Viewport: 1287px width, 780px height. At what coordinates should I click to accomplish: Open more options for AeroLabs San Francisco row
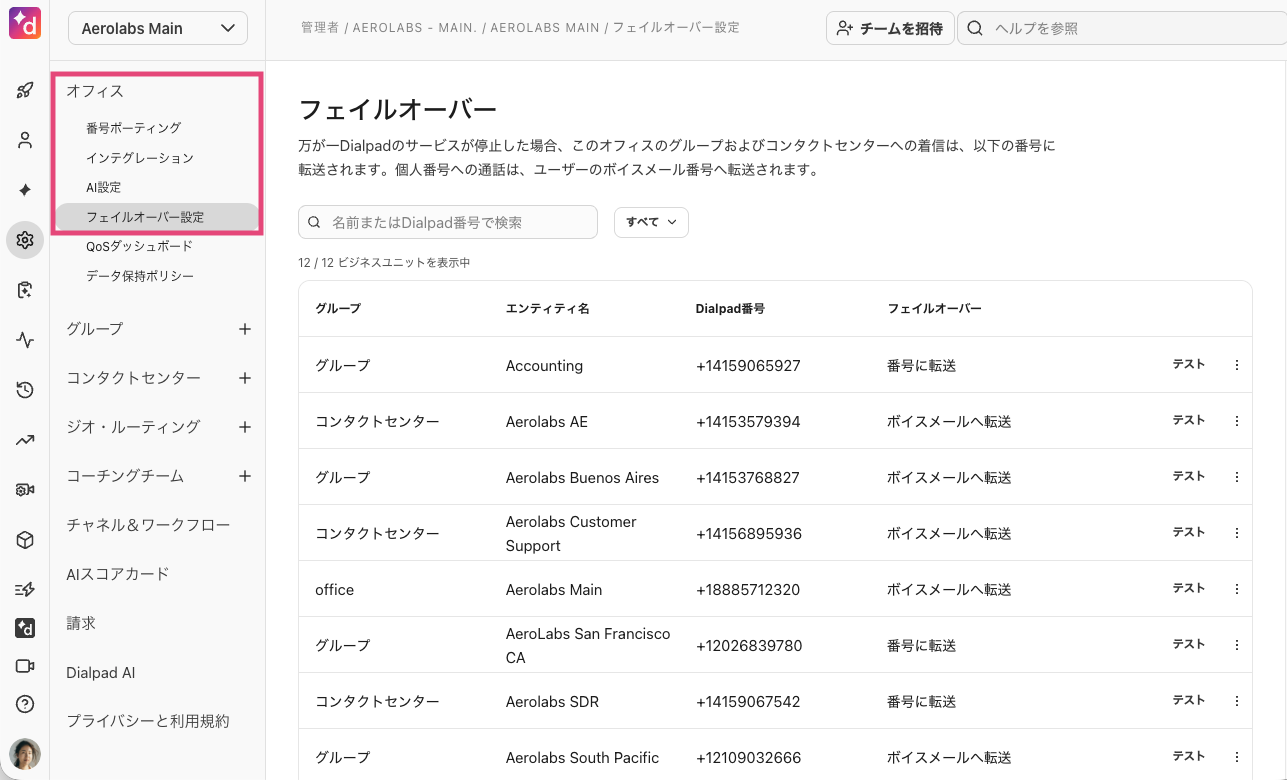pyautogui.click(x=1236, y=645)
